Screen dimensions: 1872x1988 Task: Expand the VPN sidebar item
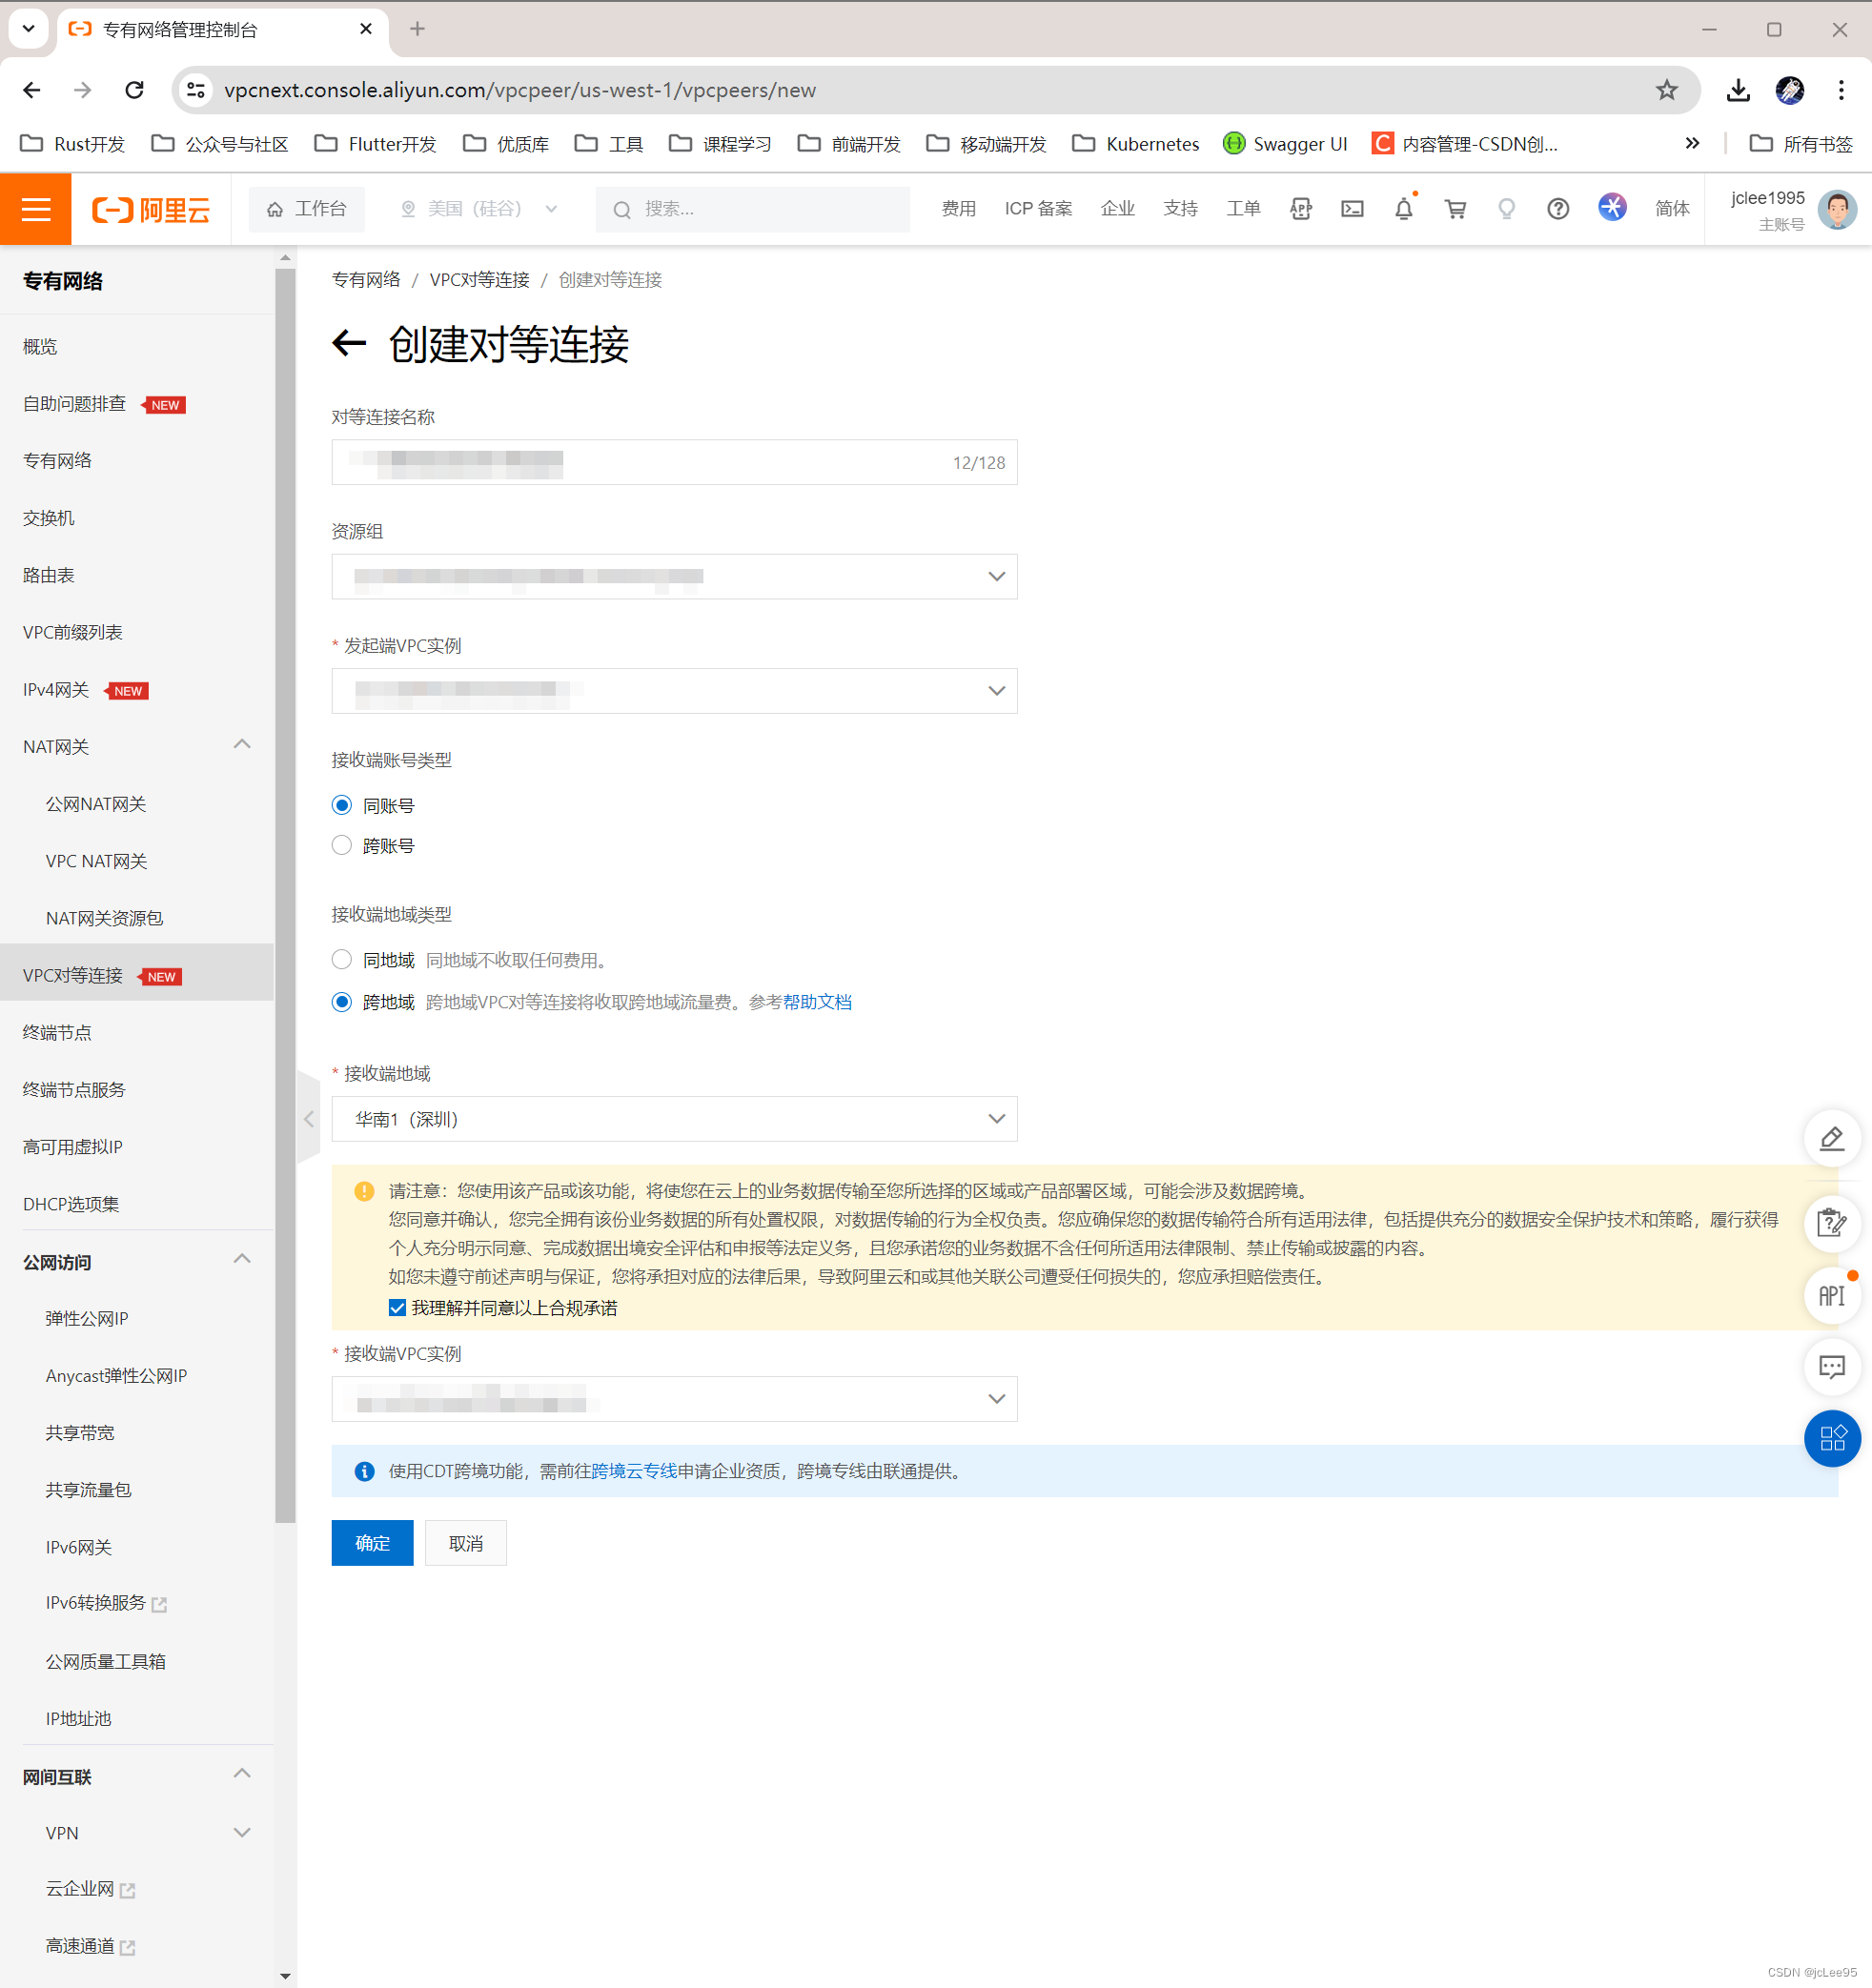click(x=242, y=1832)
